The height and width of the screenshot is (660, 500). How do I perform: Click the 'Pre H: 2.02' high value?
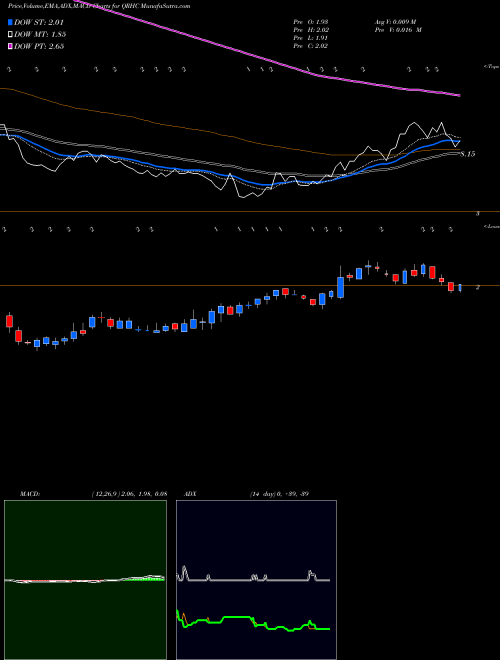(311, 30)
